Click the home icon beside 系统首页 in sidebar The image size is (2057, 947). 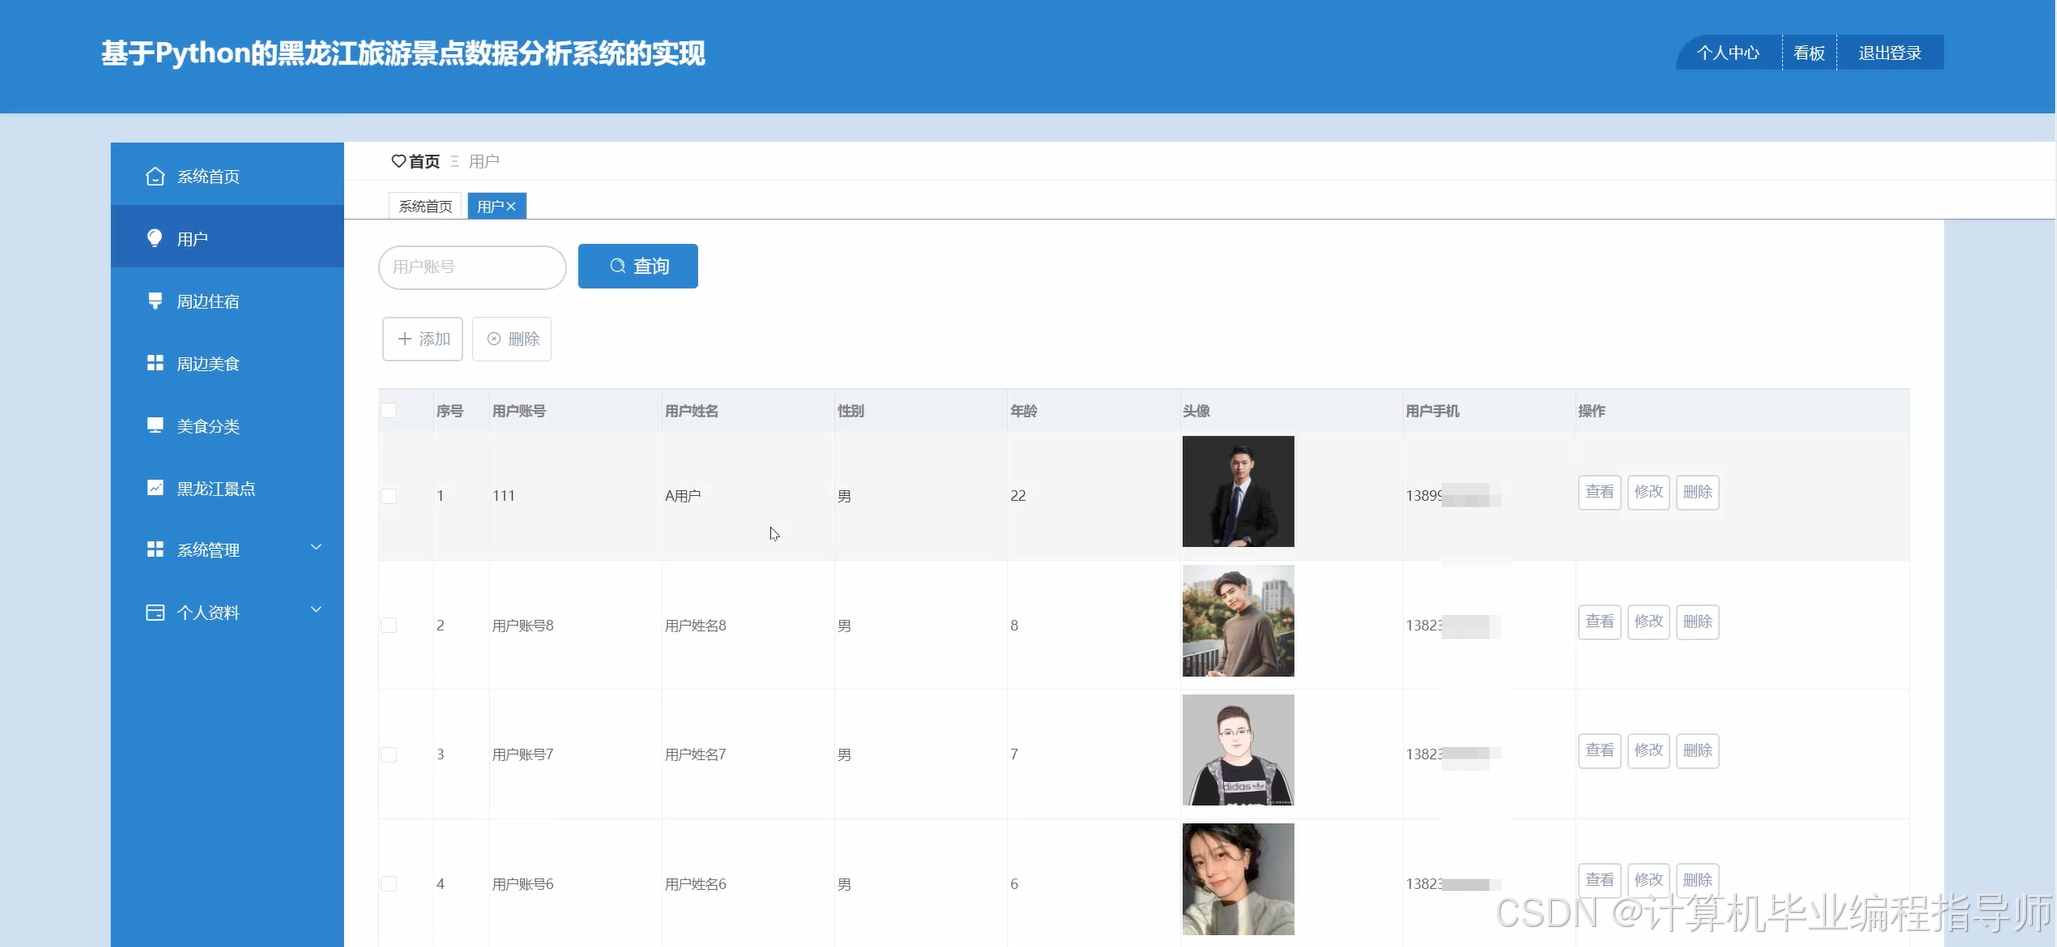tap(155, 176)
